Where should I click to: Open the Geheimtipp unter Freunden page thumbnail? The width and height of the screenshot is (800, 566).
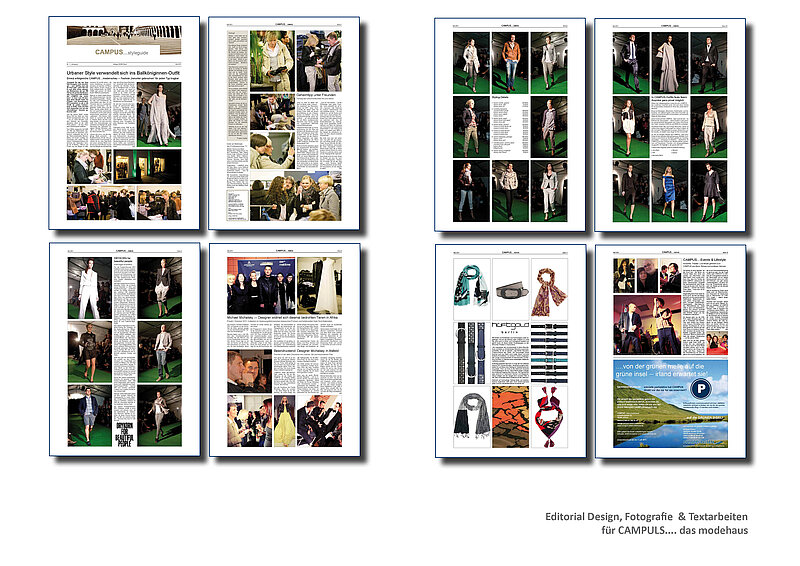pyautogui.click(x=284, y=123)
